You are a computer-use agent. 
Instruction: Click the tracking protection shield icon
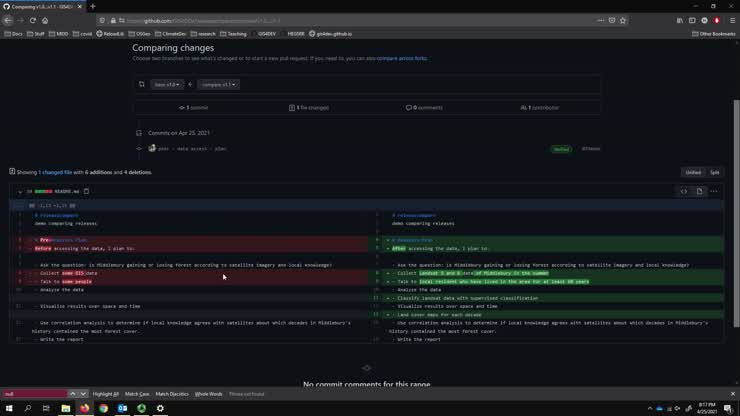[102, 20]
